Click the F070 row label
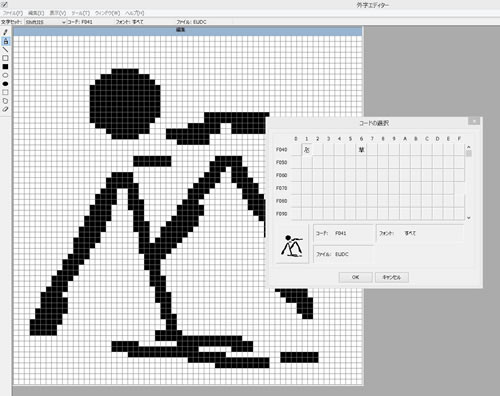 coord(281,188)
